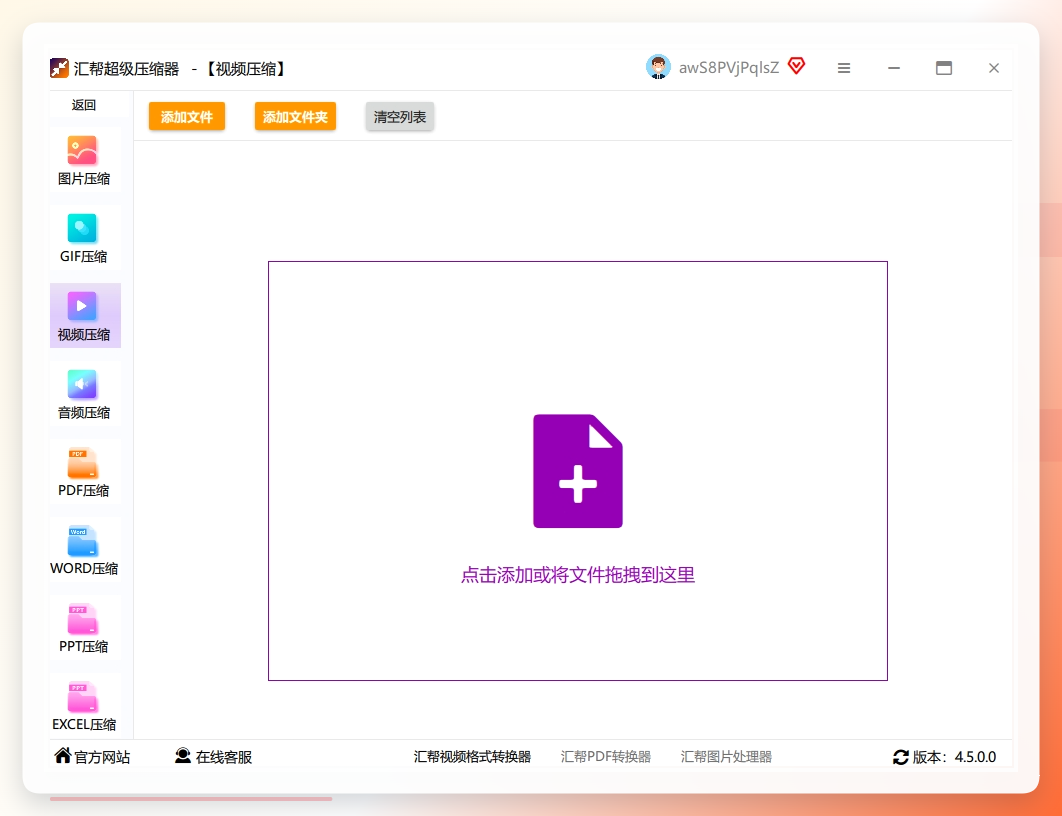The height and width of the screenshot is (816, 1062).
Task: Open 汇帮PDF转换器 link
Action: pos(606,756)
